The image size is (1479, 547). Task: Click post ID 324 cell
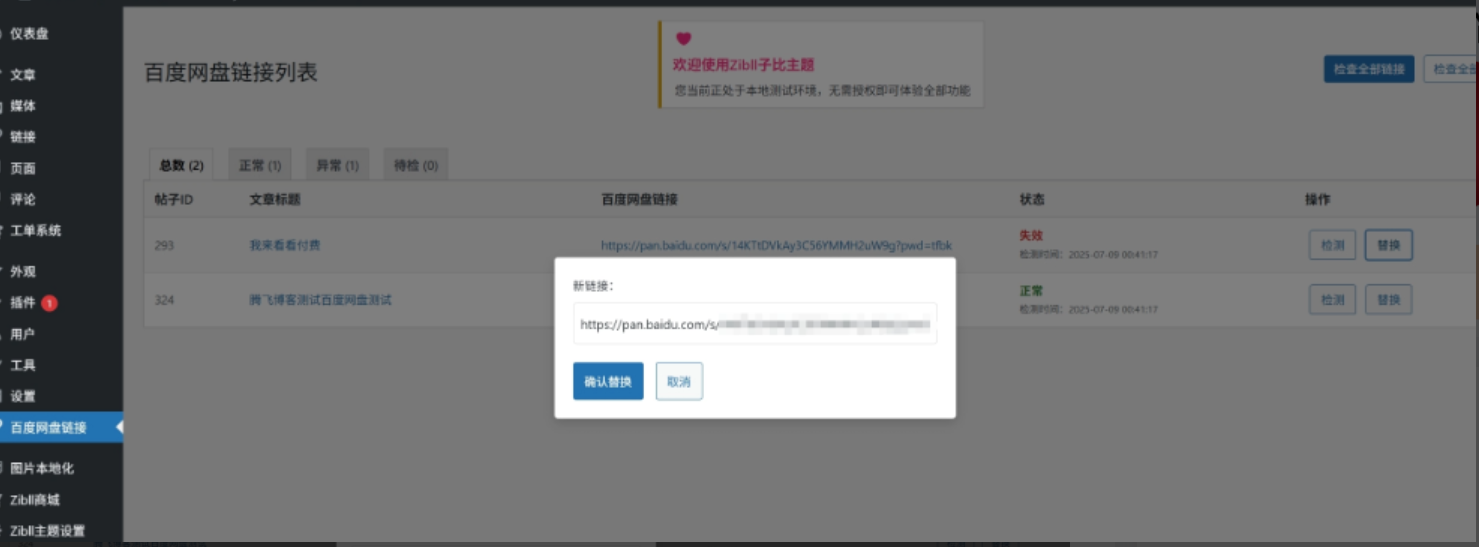[164, 300]
